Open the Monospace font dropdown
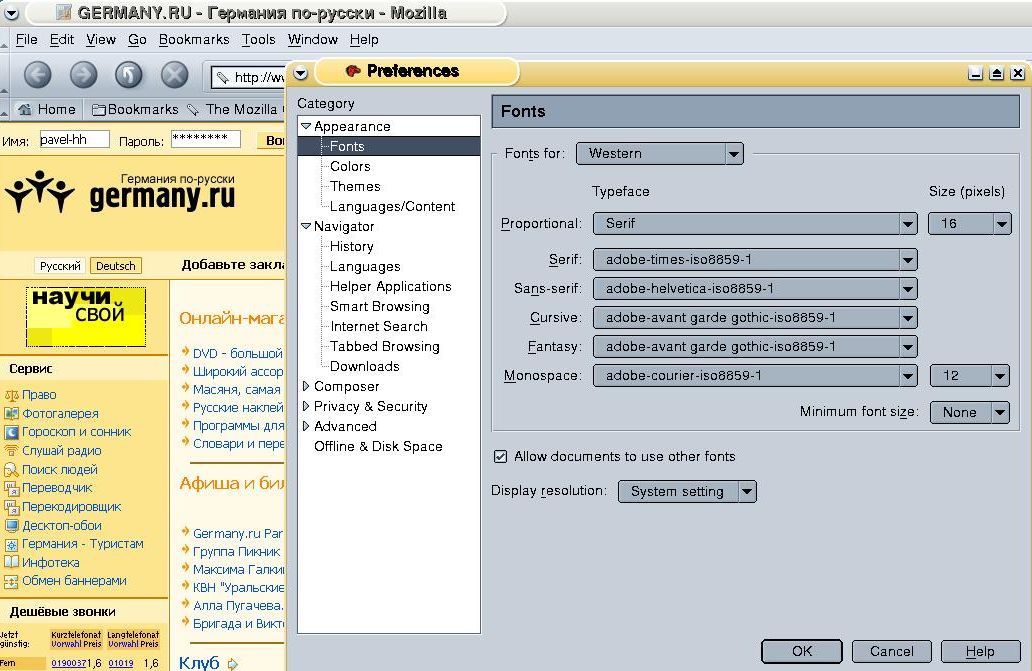 click(x=755, y=376)
